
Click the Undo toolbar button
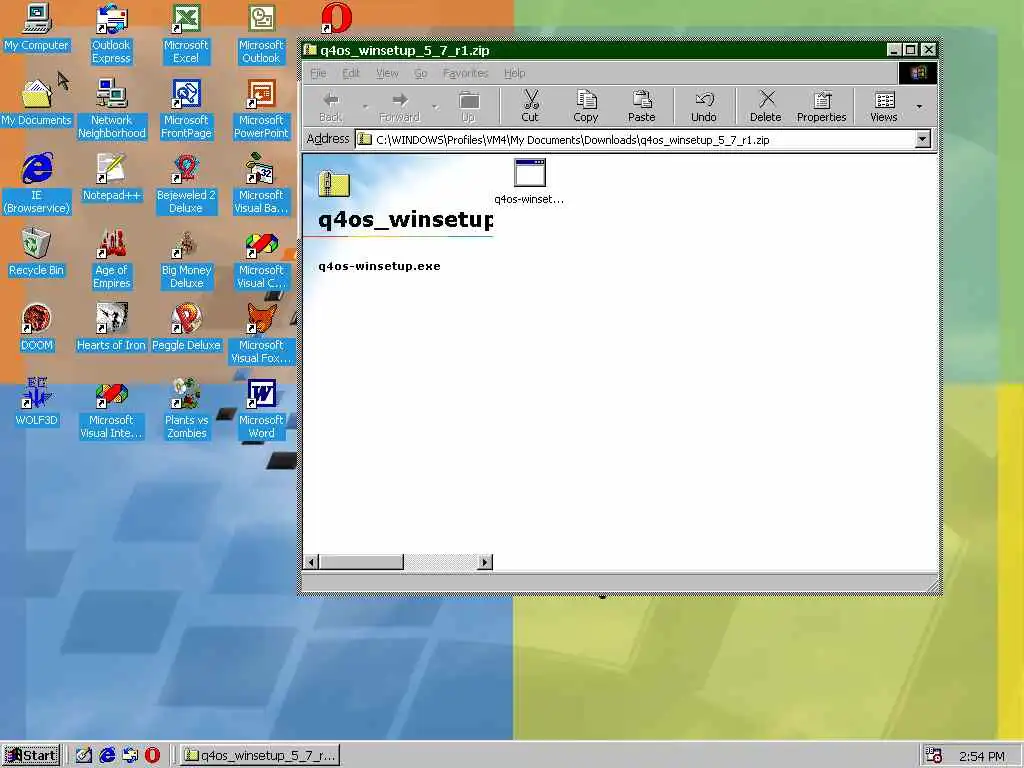click(703, 106)
